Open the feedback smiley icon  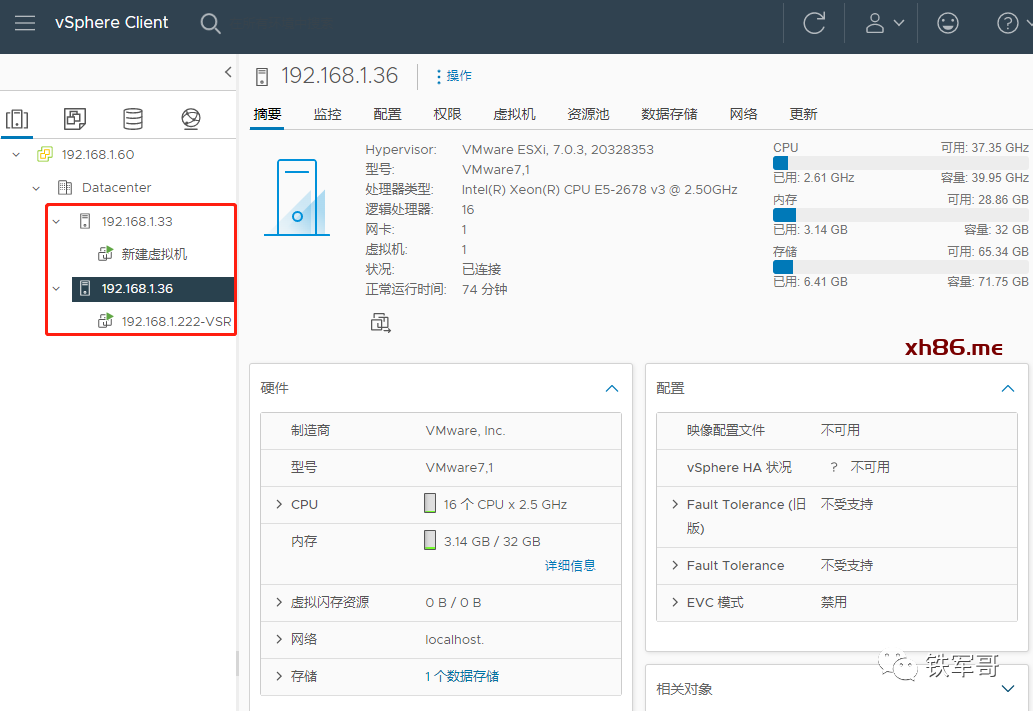(x=947, y=23)
